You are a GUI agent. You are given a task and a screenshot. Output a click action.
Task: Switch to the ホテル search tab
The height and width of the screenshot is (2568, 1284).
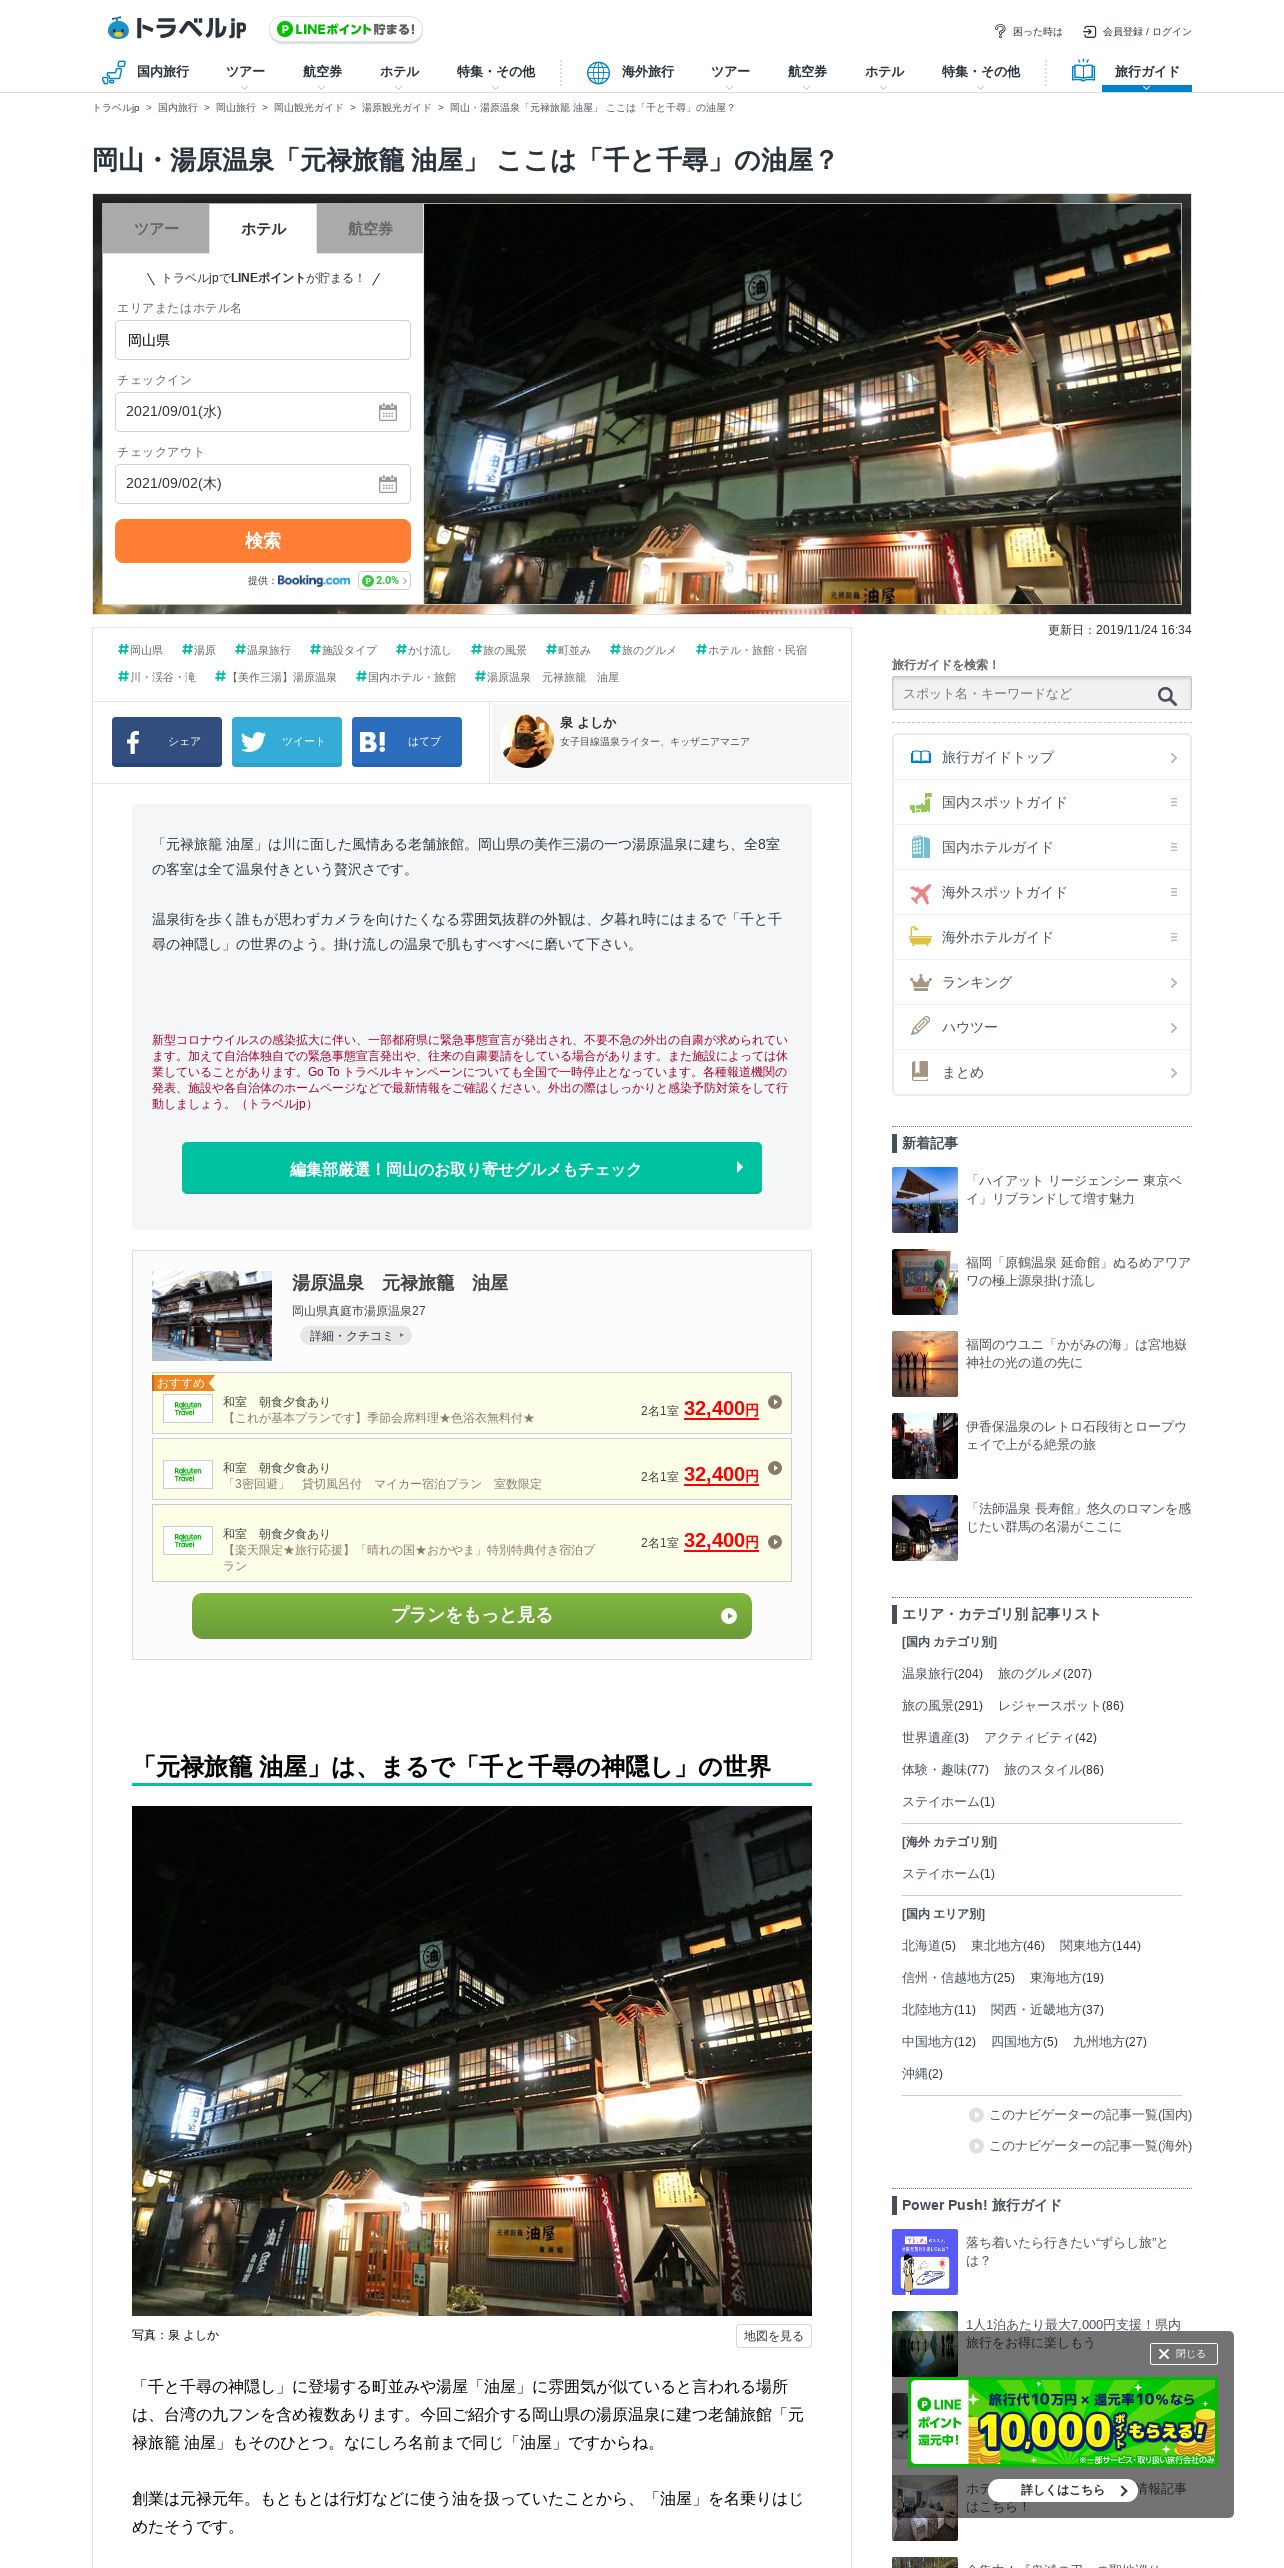tap(263, 229)
